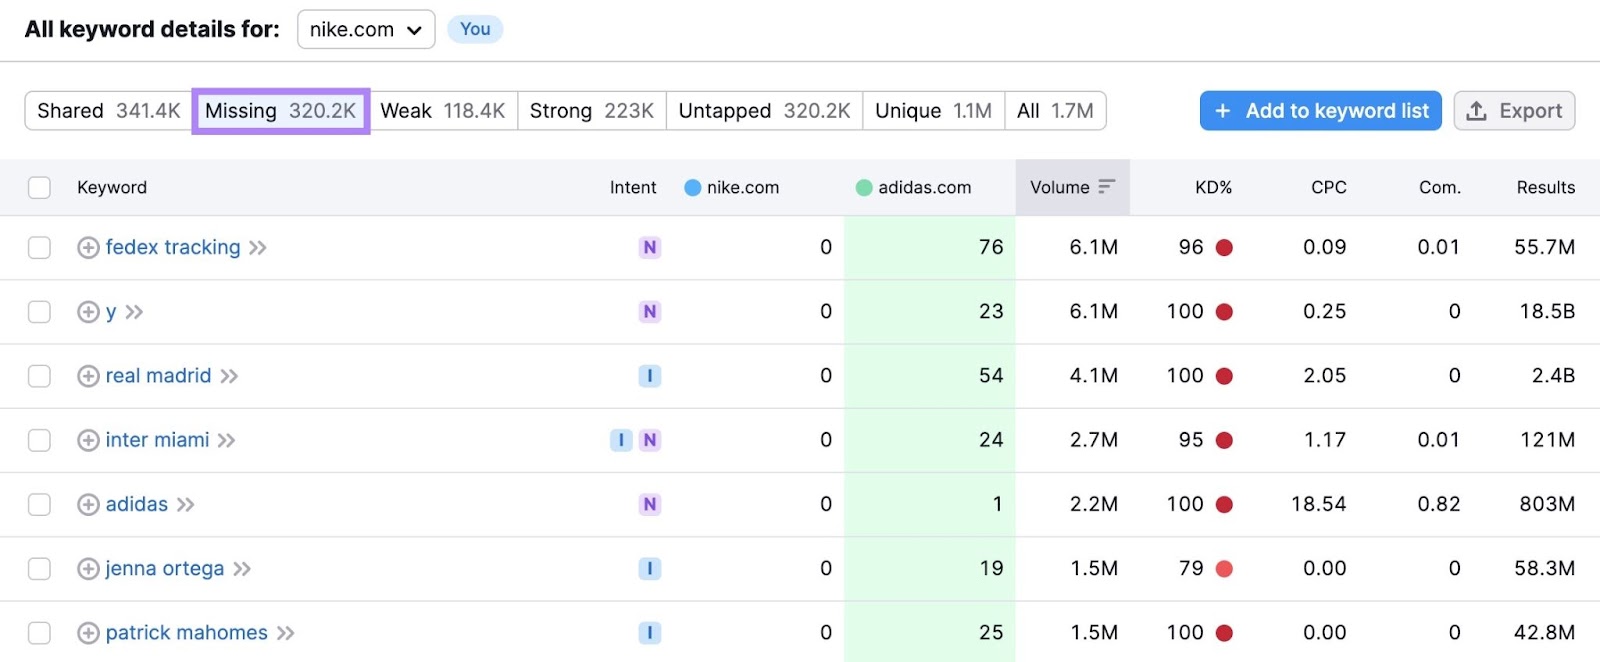This screenshot has width=1600, height=662.
Task: Open the patrick mahomes keyword link
Action: click(x=187, y=633)
